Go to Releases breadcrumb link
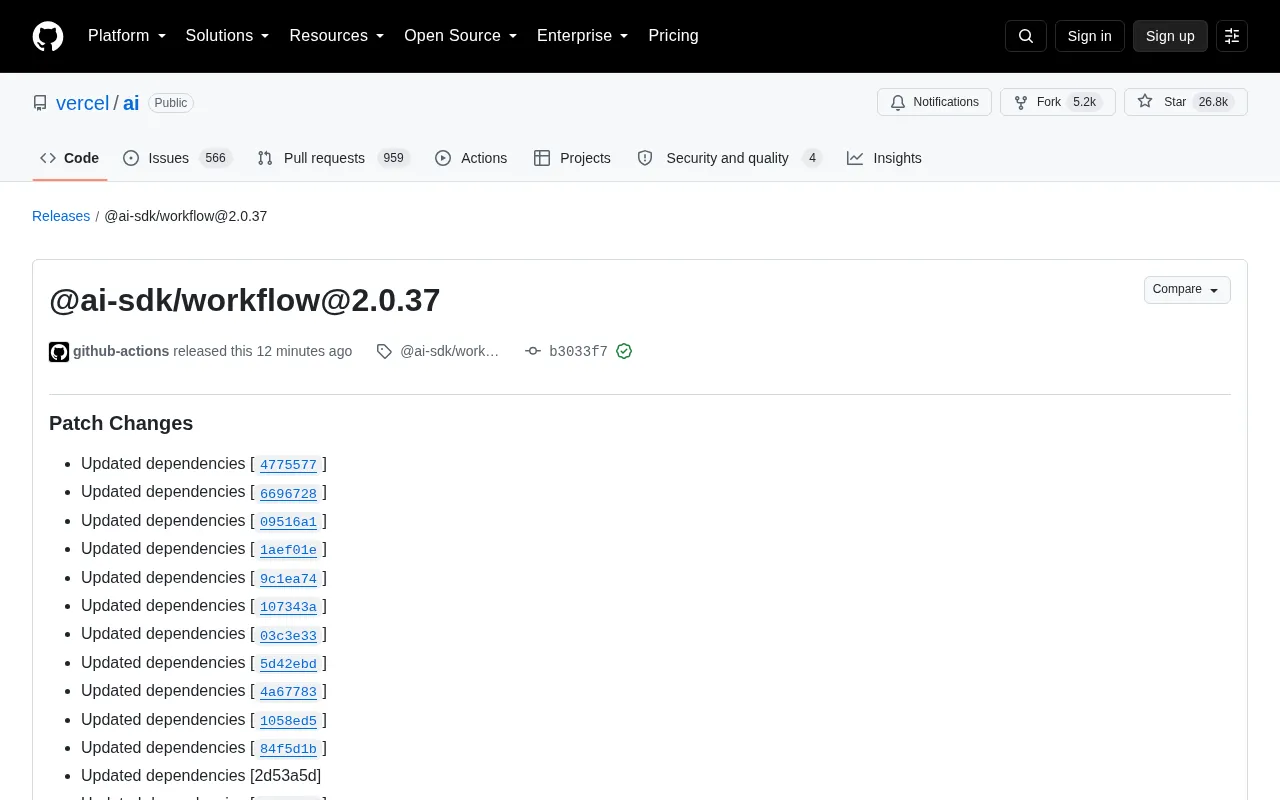1280x800 pixels. point(61,216)
